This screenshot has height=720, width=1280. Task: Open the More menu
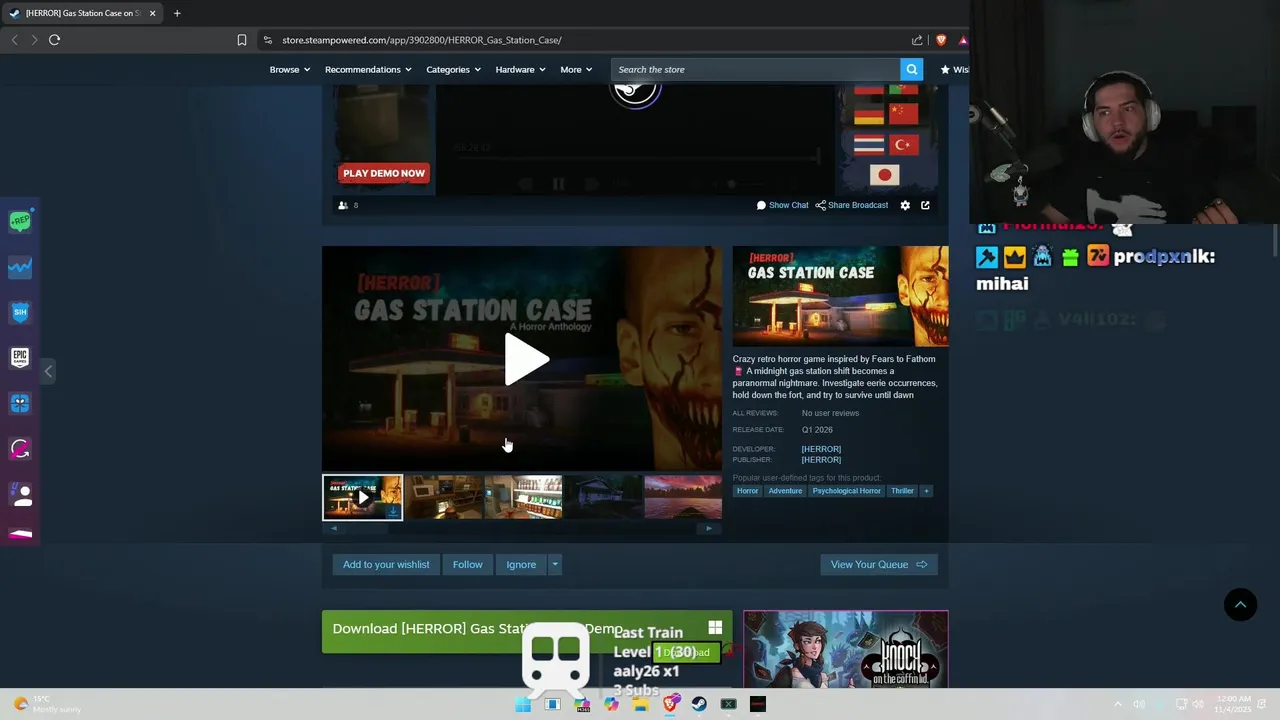576,69
